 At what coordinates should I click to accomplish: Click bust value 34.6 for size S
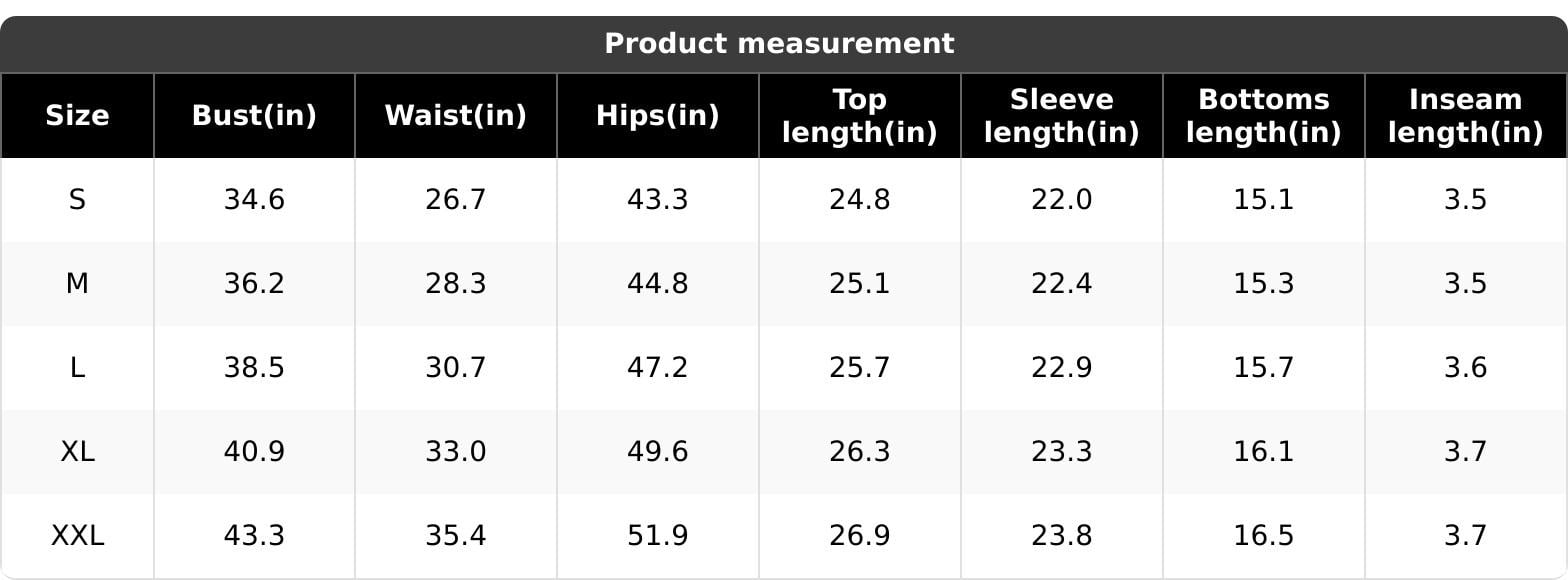254,200
